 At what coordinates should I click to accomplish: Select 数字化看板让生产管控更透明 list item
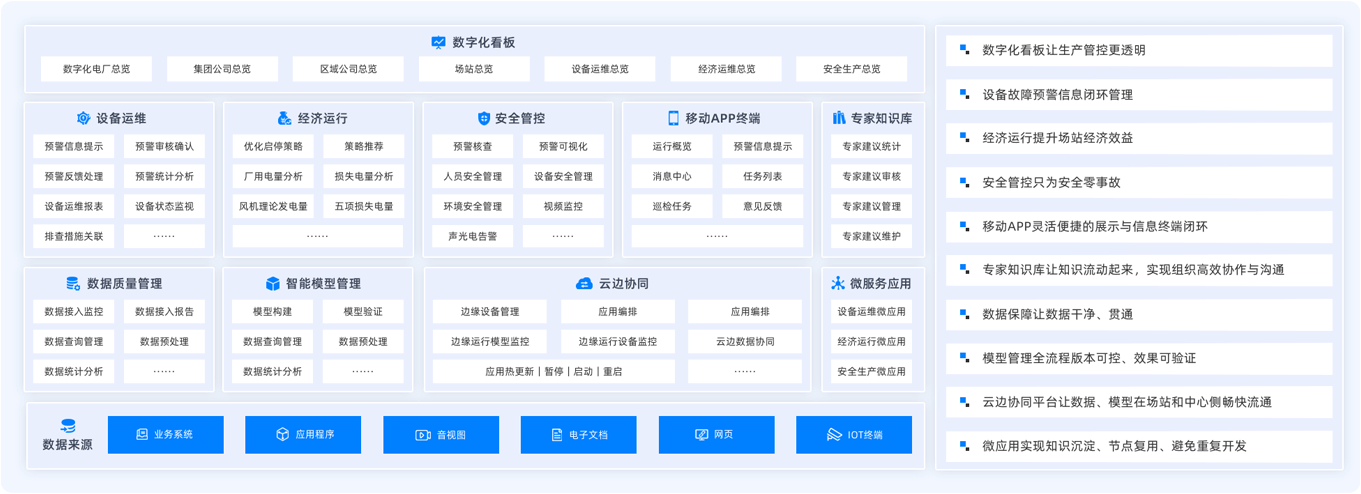(1138, 50)
